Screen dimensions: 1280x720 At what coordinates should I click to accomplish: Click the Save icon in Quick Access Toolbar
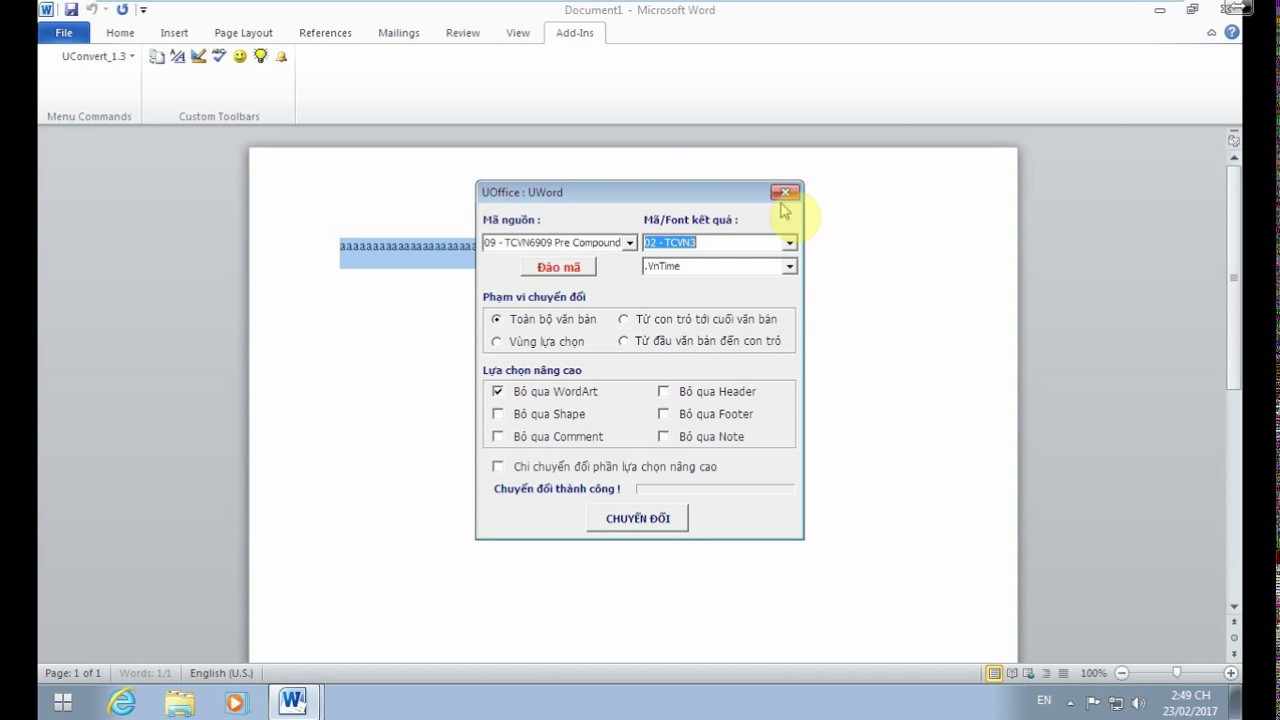pyautogui.click(x=71, y=10)
